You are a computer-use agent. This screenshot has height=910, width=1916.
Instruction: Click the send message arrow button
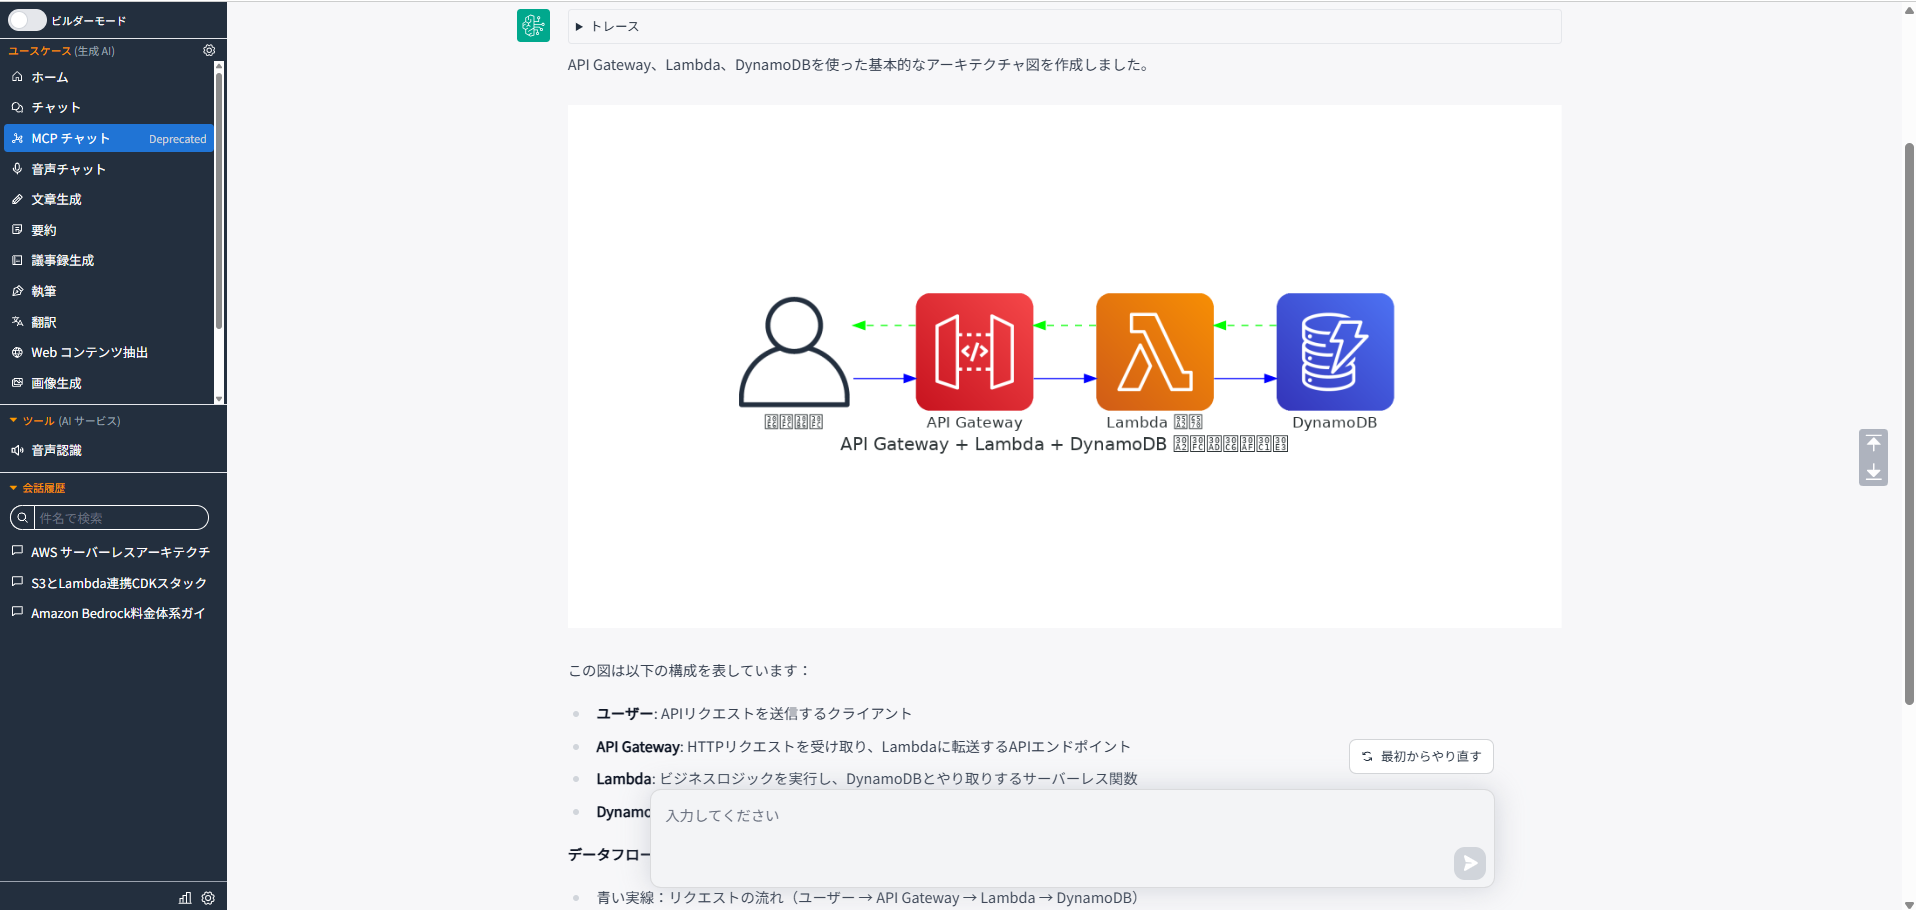(1469, 863)
